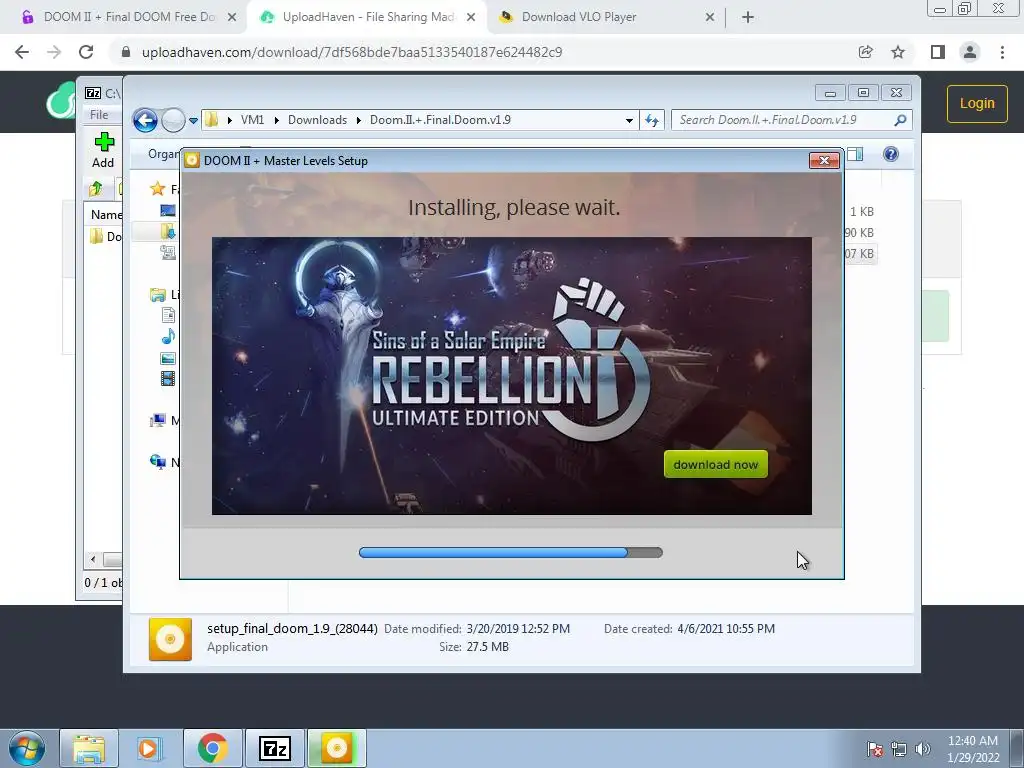Refresh the Explorer folder view
The height and width of the screenshot is (768, 1024).
pyautogui.click(x=652, y=120)
